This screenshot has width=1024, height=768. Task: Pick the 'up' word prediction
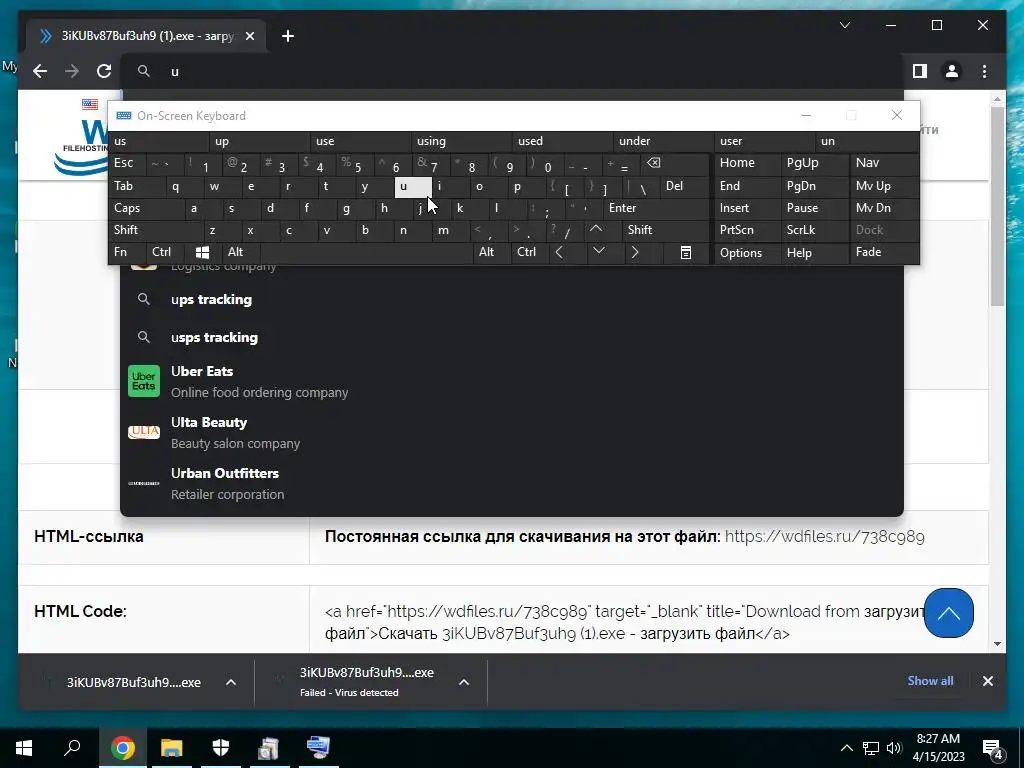[261, 141]
